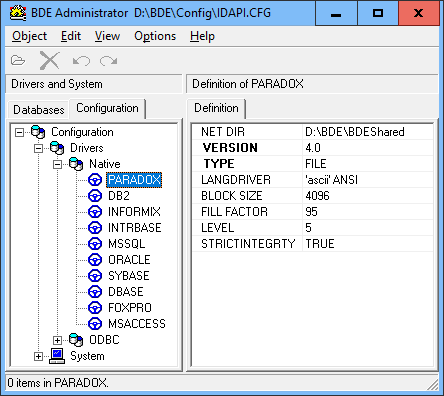The height and width of the screenshot is (396, 444).
Task: Click the Configuration root node database icon
Action: 38,132
